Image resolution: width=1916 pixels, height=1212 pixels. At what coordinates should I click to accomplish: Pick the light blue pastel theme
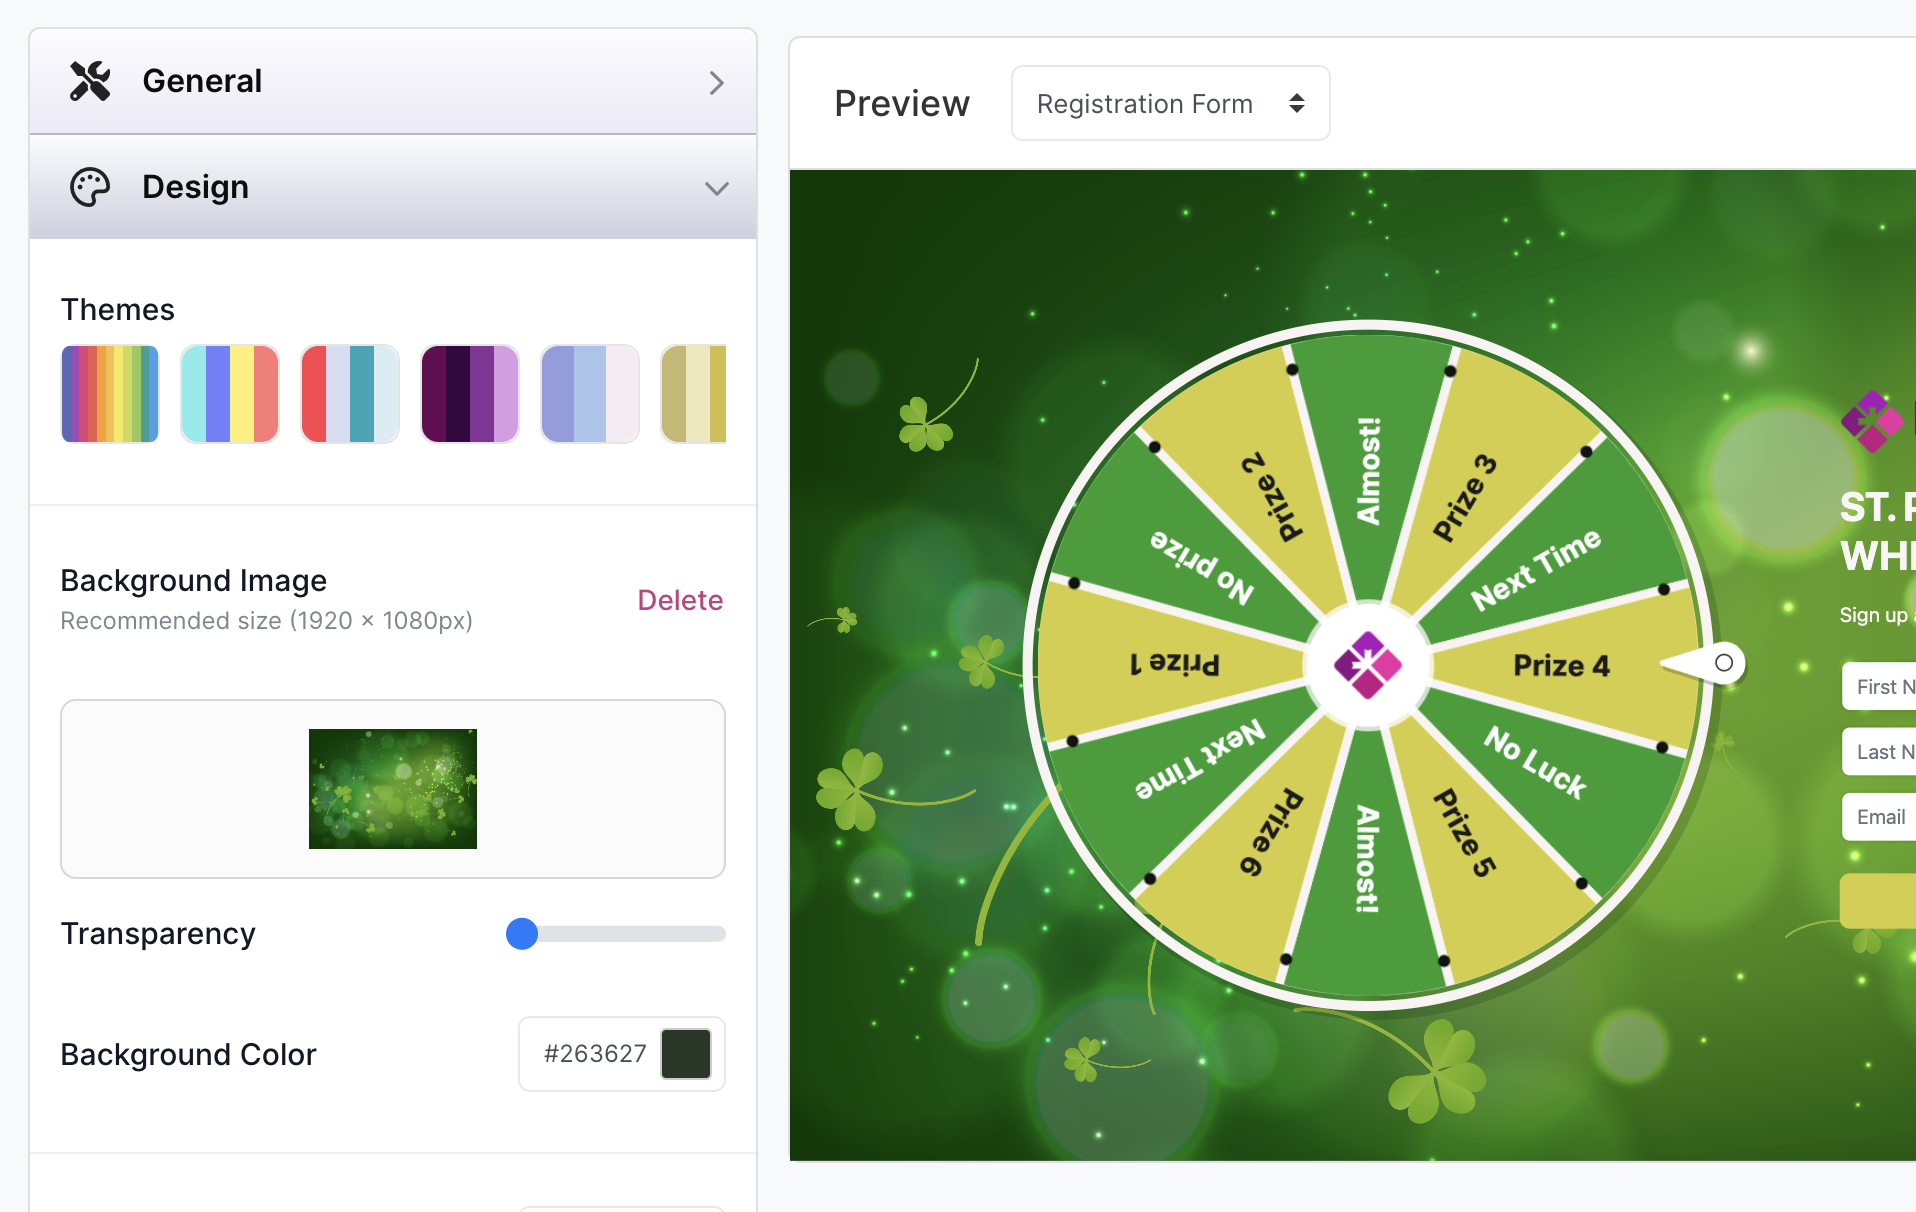pyautogui.click(x=590, y=394)
